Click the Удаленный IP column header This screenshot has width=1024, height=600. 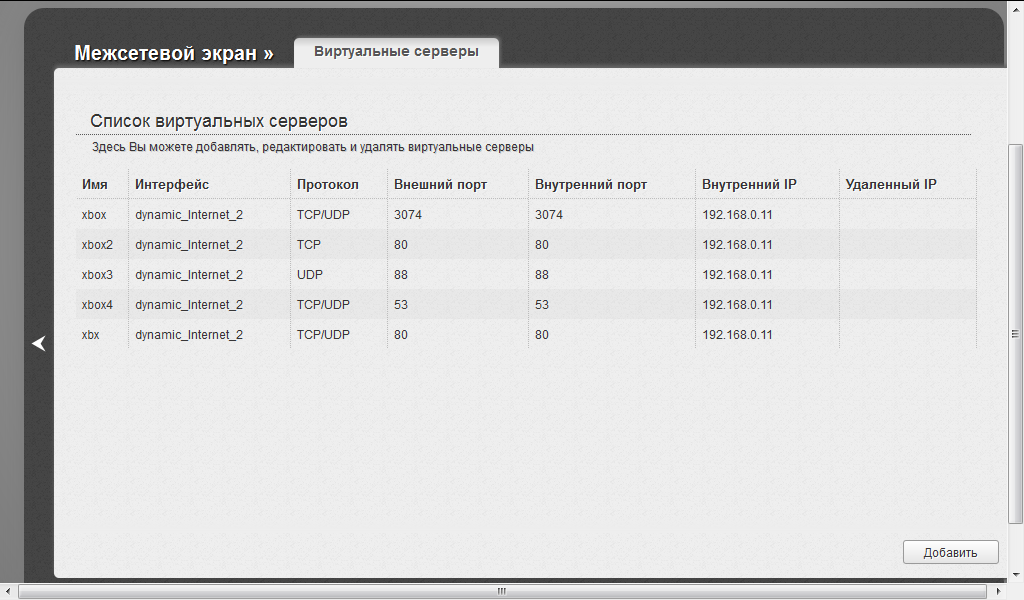(891, 185)
